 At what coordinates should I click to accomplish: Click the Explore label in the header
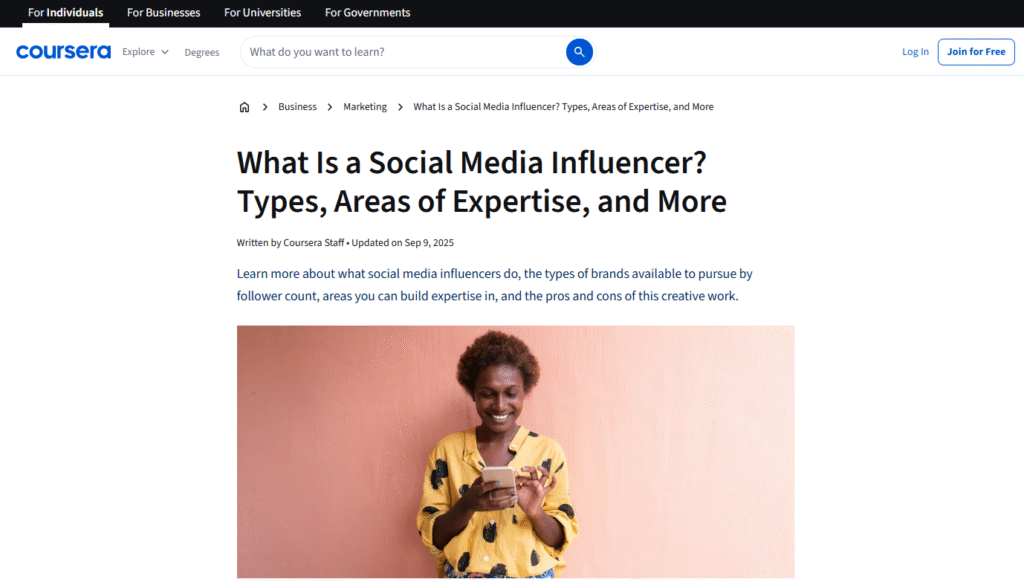(x=138, y=52)
